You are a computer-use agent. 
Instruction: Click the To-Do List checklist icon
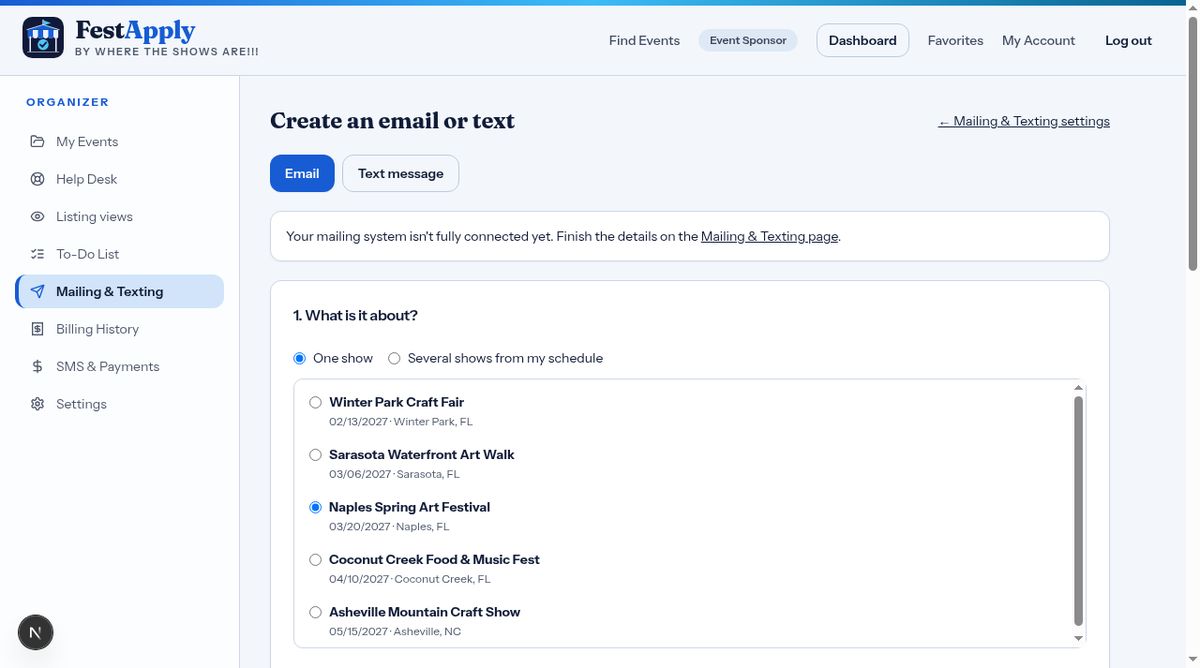pyautogui.click(x=37, y=254)
